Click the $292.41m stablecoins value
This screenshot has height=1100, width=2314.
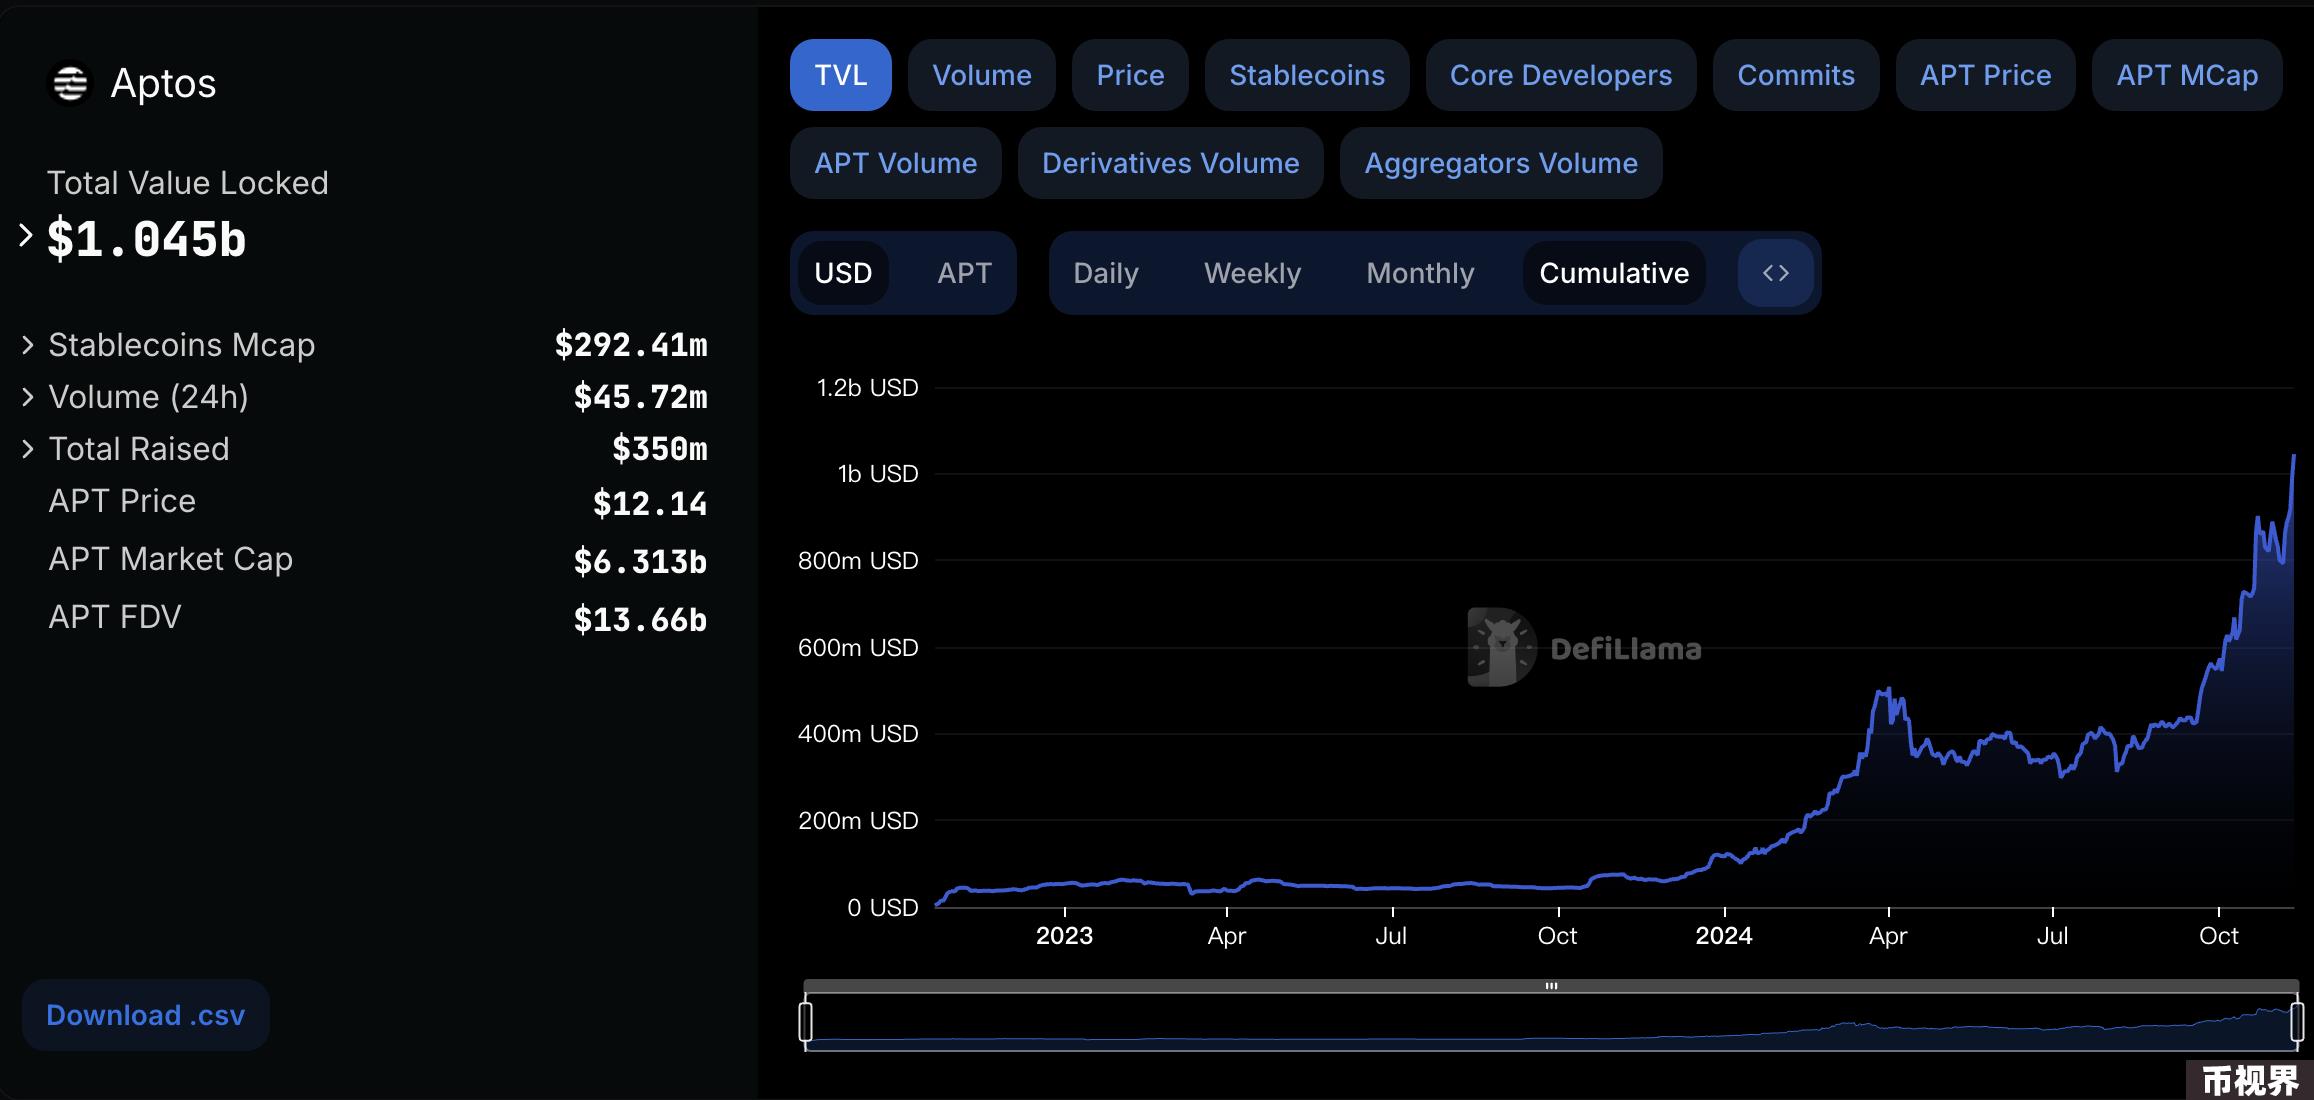(631, 345)
